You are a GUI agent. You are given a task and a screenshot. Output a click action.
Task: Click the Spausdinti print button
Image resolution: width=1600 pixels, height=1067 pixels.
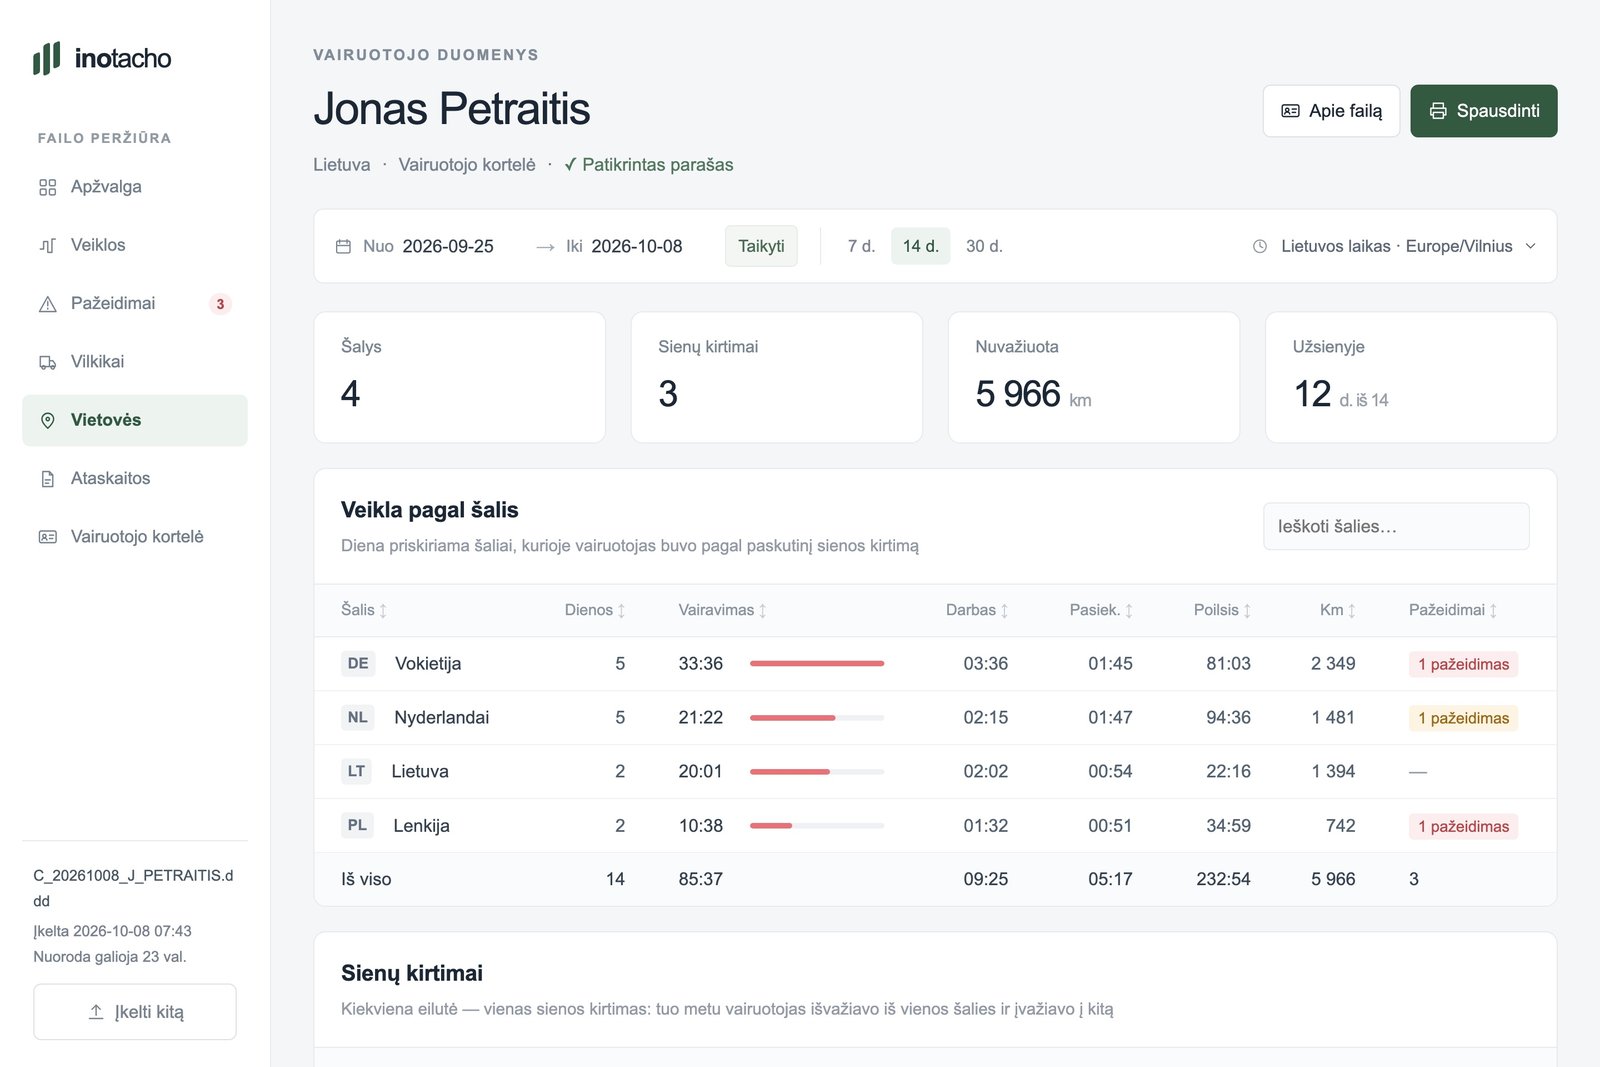coord(1484,111)
